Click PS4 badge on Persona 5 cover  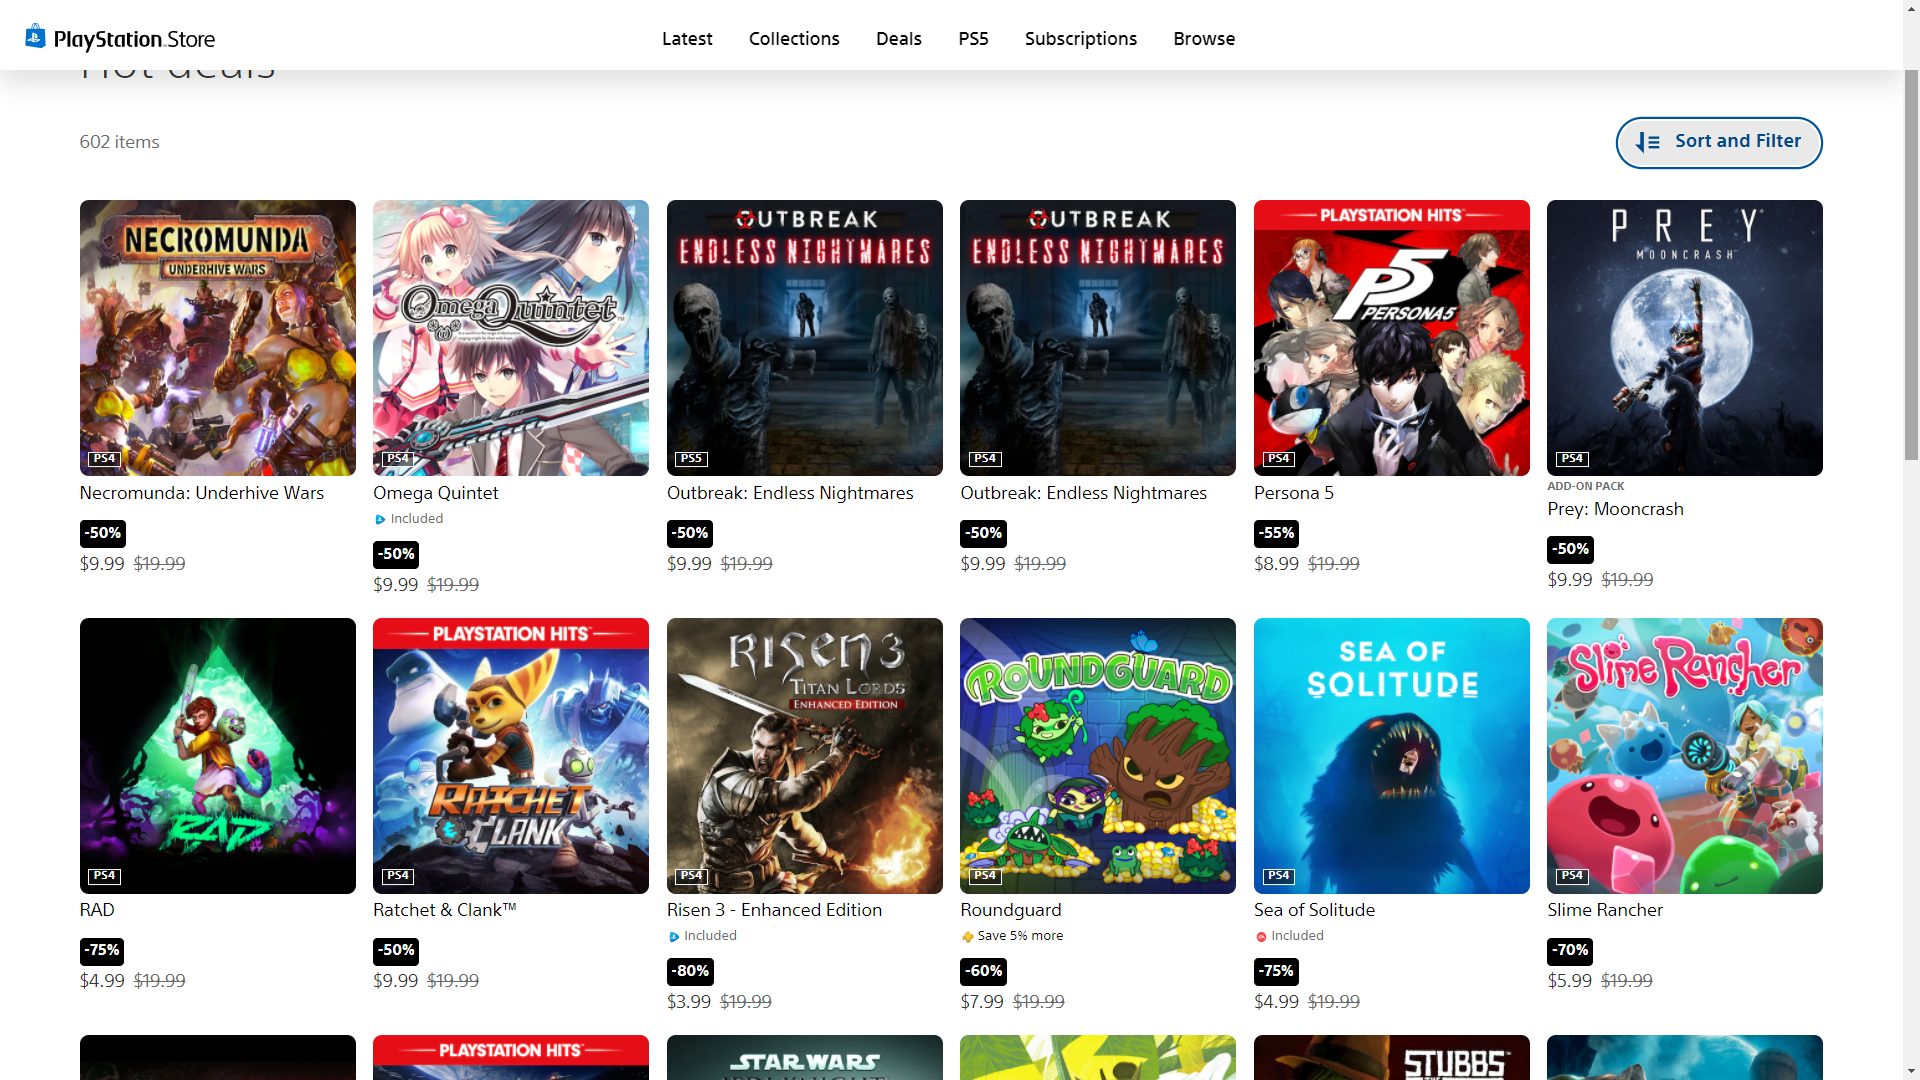pos(1278,459)
